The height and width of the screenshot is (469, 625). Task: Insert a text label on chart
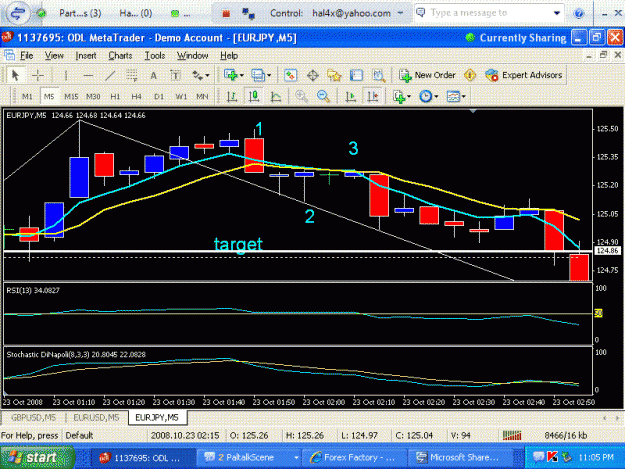click(x=175, y=75)
